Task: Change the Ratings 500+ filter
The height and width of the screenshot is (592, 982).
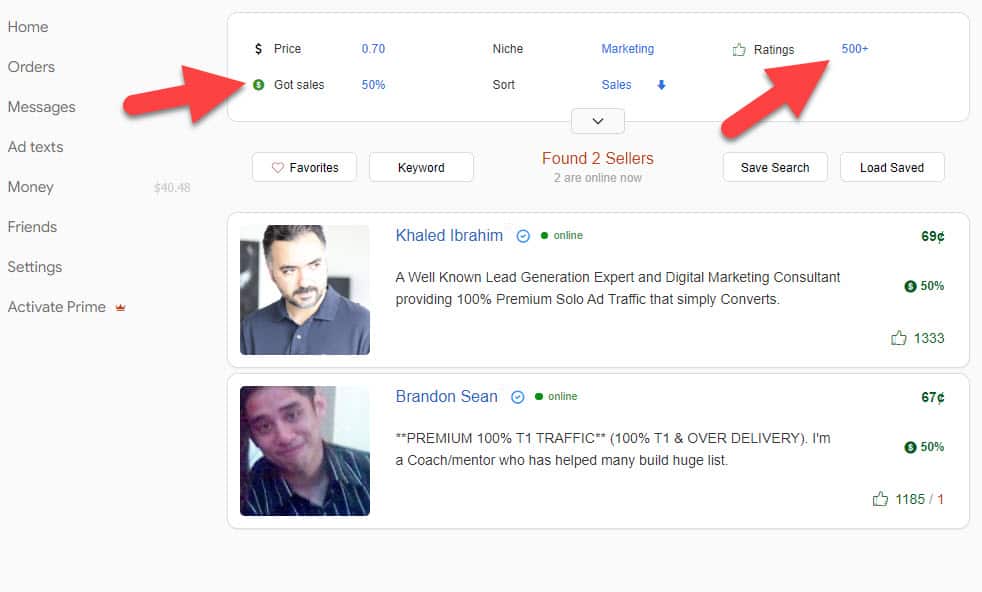Action: pyautogui.click(x=855, y=49)
